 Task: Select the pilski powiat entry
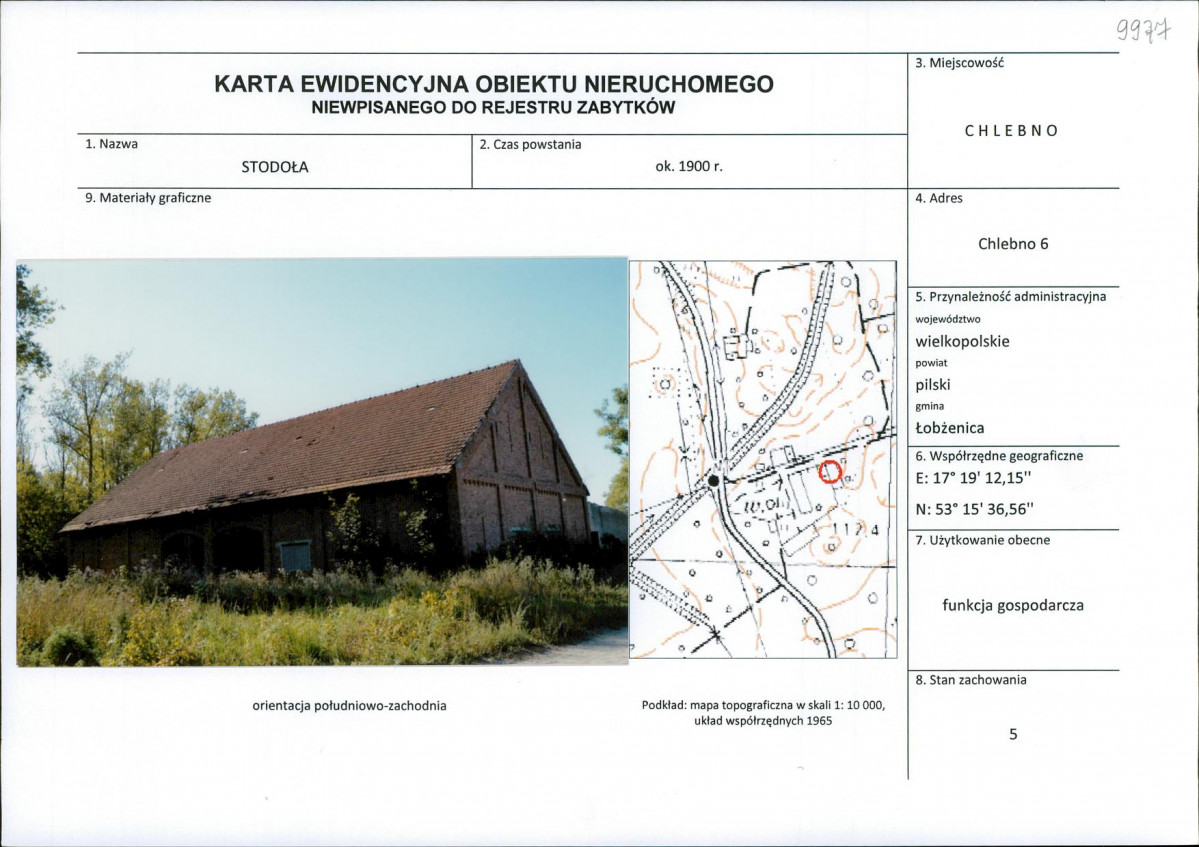pyautogui.click(x=934, y=383)
